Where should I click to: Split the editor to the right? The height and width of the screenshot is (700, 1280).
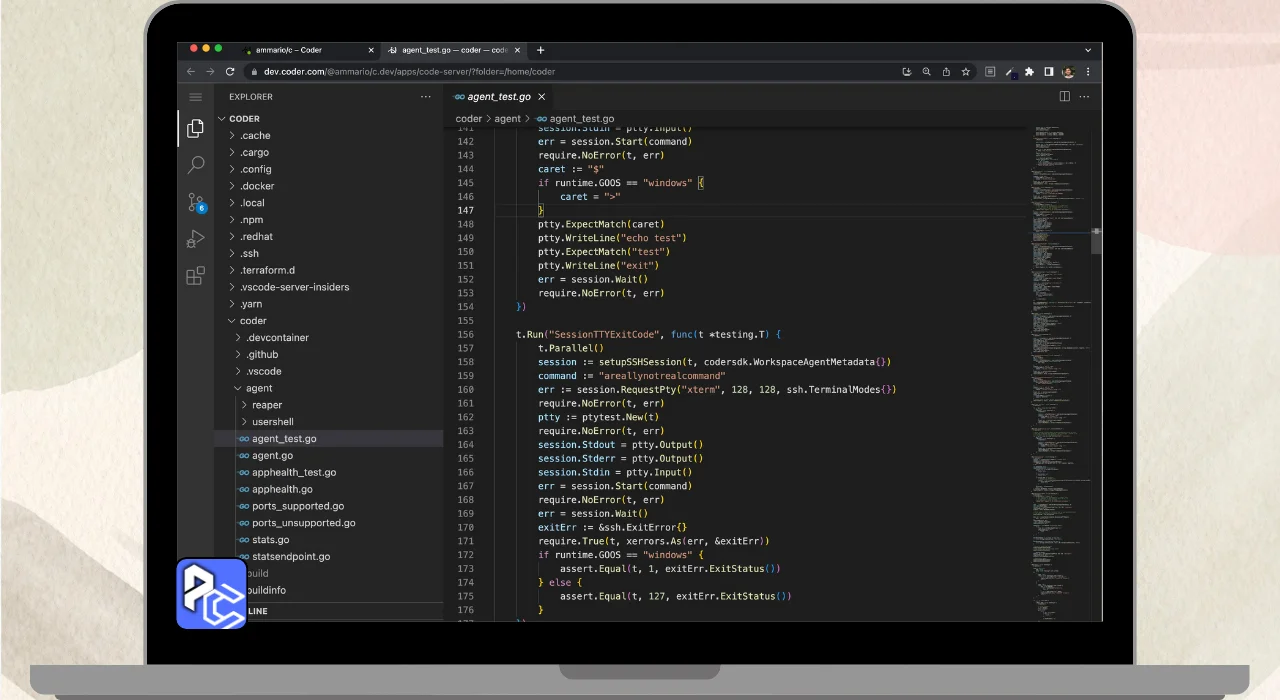pyautogui.click(x=1064, y=97)
